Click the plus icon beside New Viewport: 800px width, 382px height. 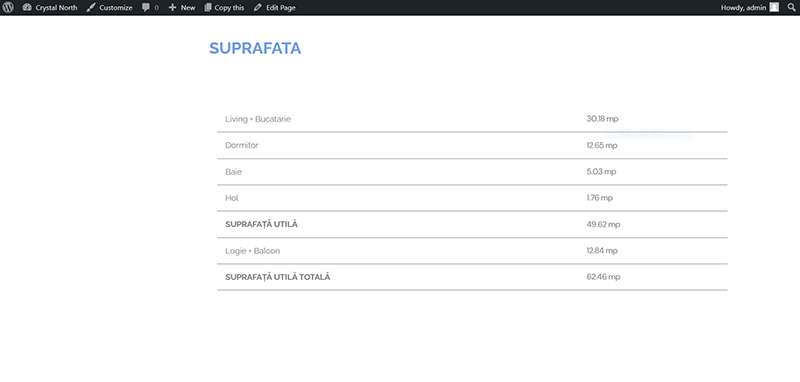click(x=172, y=8)
